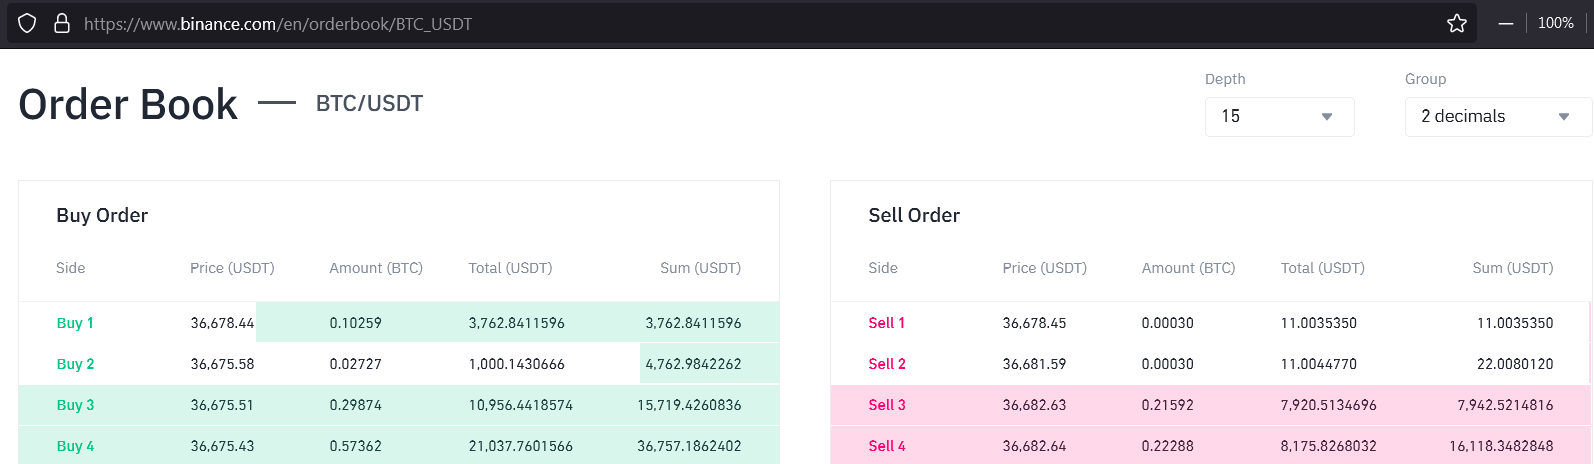1594x464 pixels.
Task: Click buy sum 4,762.9842262
Action: coord(693,364)
